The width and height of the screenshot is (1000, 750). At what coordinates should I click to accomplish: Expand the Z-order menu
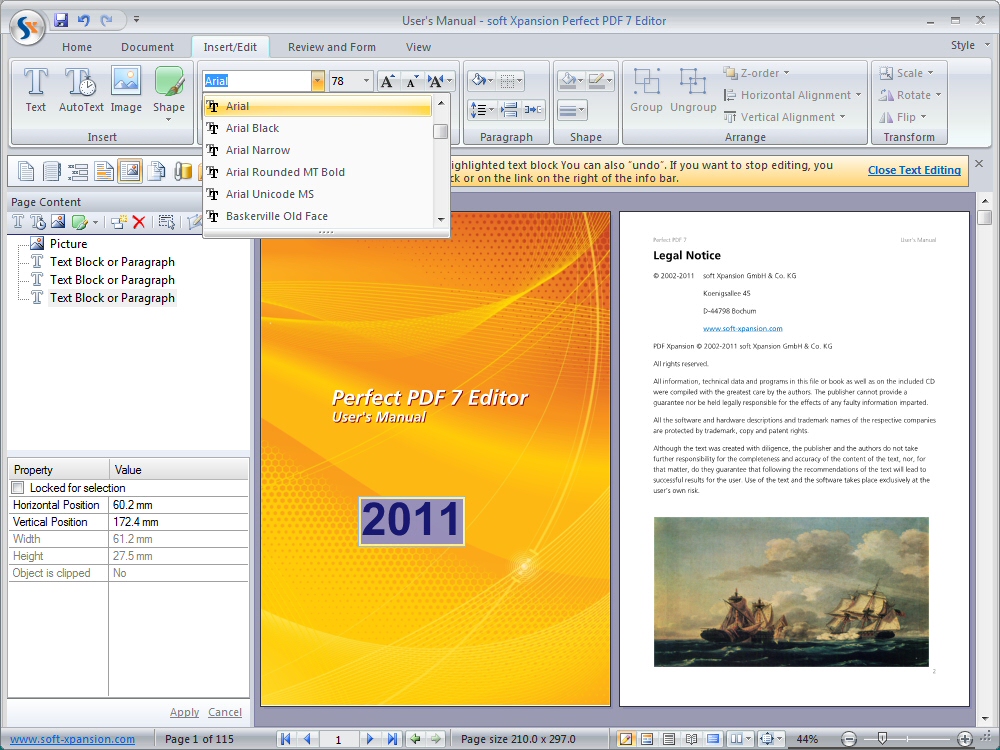(756, 73)
